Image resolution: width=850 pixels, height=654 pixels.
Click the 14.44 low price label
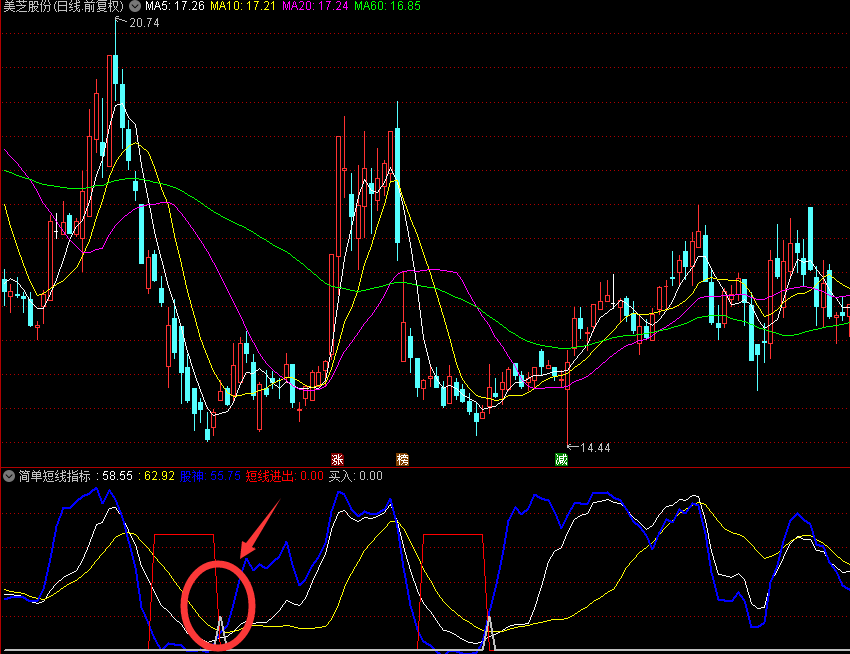595,447
